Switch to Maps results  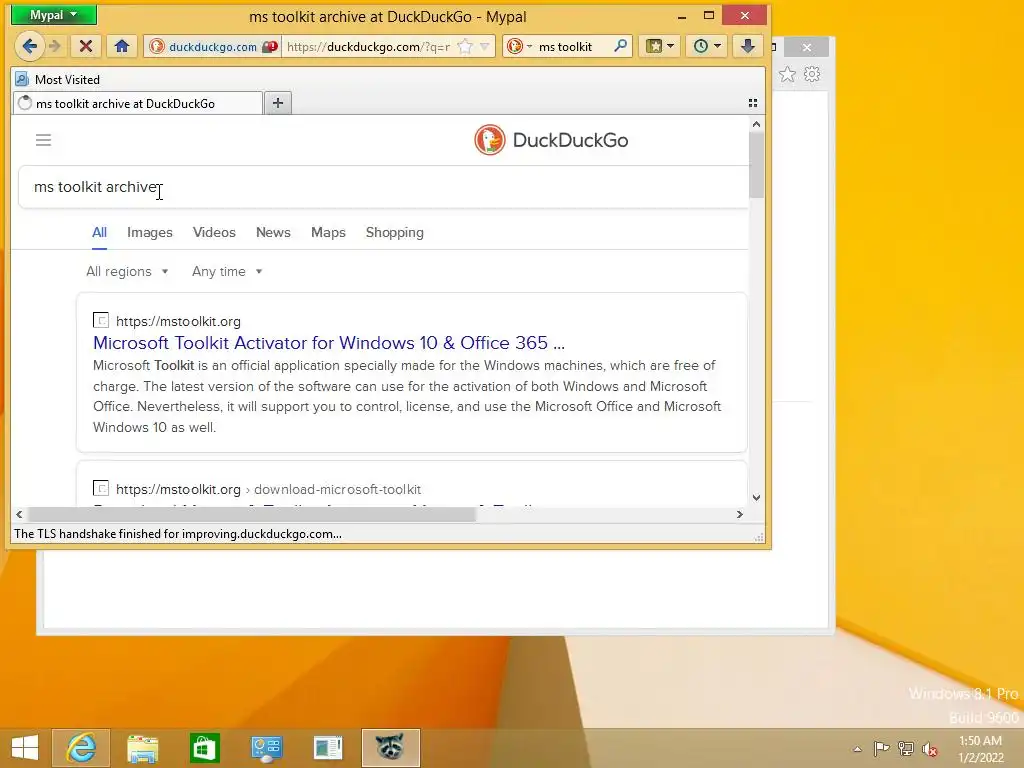328,232
